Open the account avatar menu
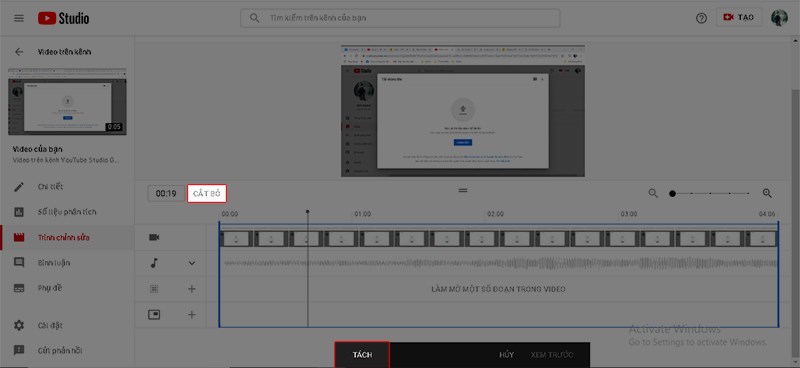800x368 pixels. click(x=779, y=18)
